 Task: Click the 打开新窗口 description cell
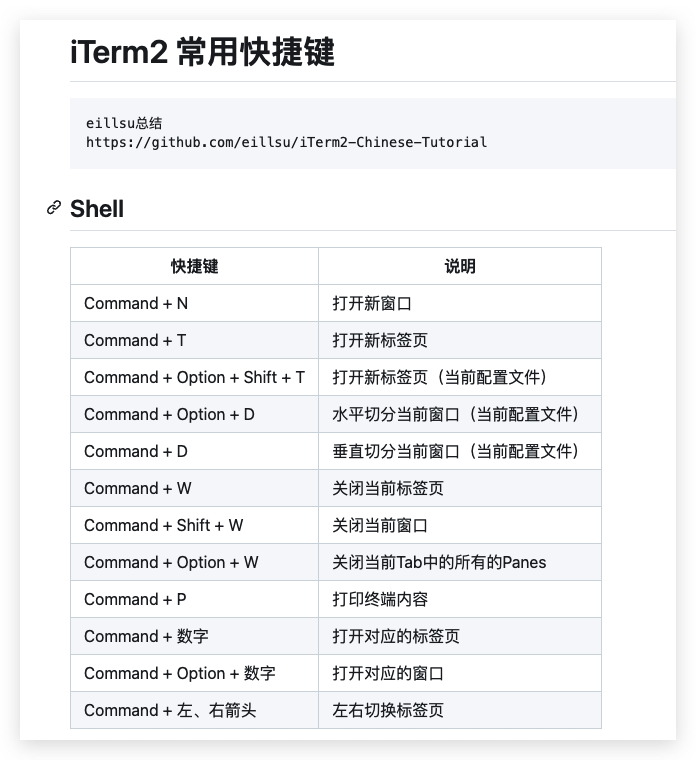(x=460, y=303)
